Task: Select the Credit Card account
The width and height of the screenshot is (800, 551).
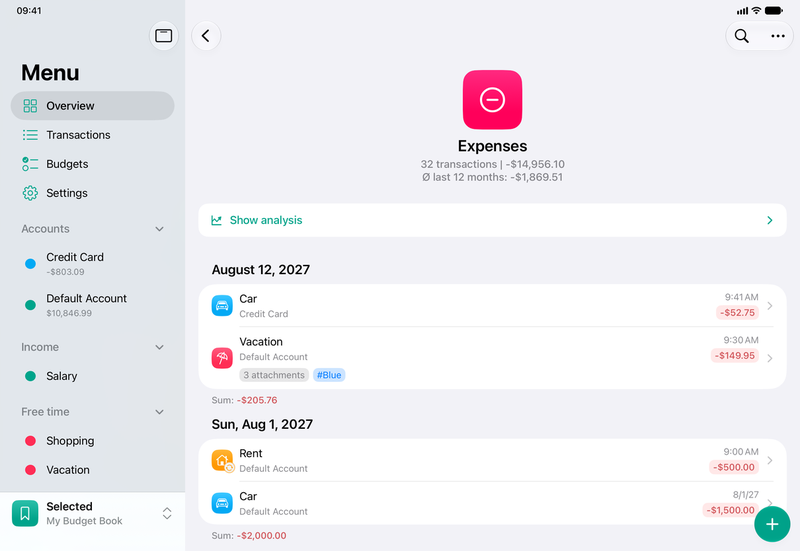Action: coord(92,264)
